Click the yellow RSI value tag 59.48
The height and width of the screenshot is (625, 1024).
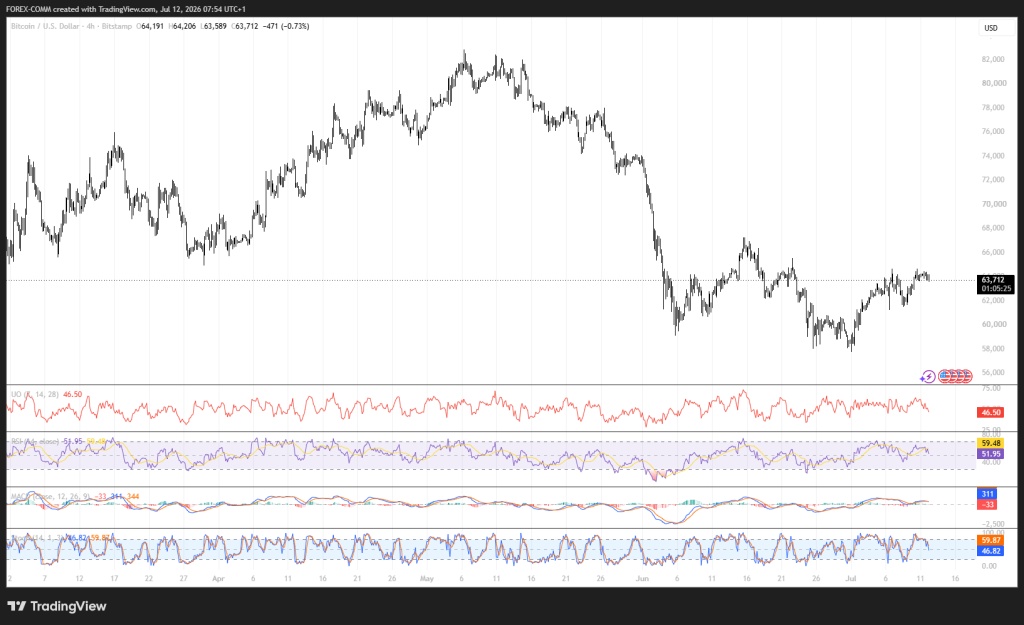click(x=991, y=443)
